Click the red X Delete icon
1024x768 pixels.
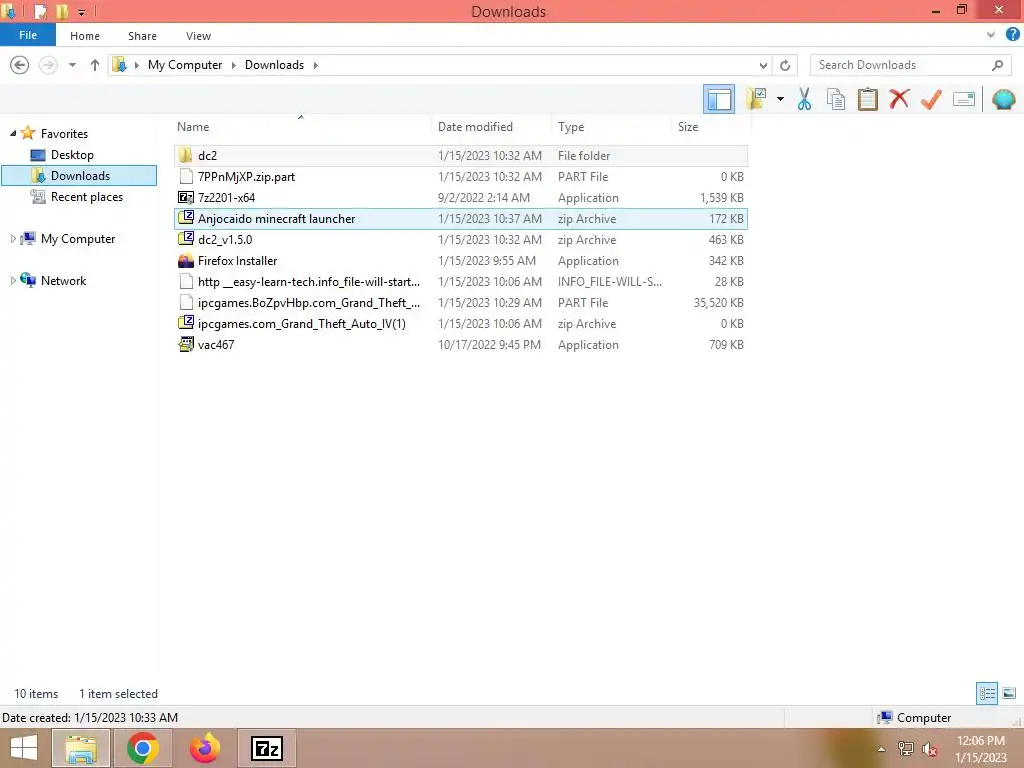(x=899, y=99)
